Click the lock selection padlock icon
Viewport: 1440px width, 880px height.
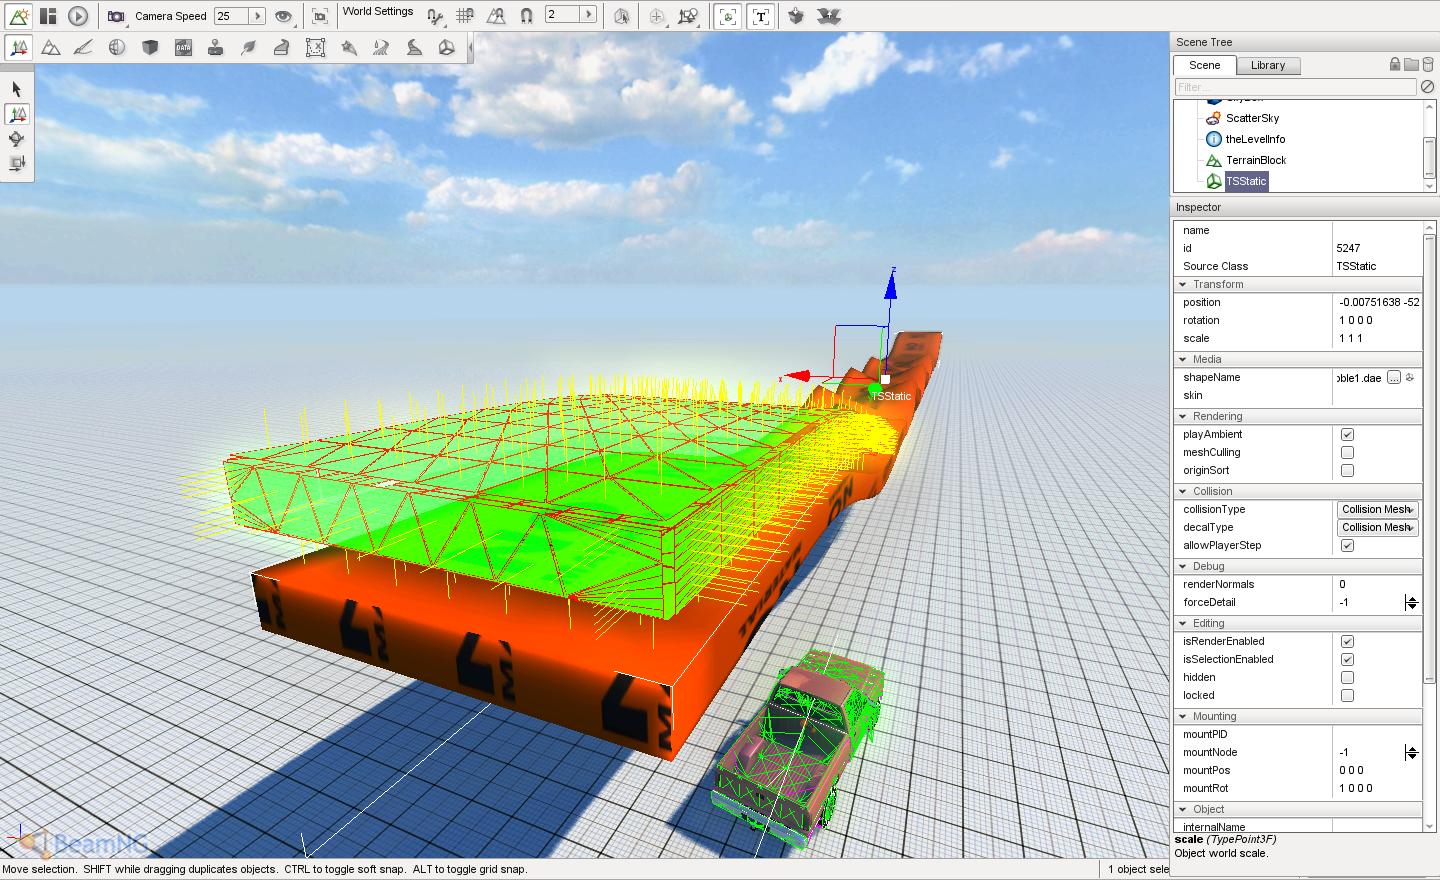coord(1395,64)
